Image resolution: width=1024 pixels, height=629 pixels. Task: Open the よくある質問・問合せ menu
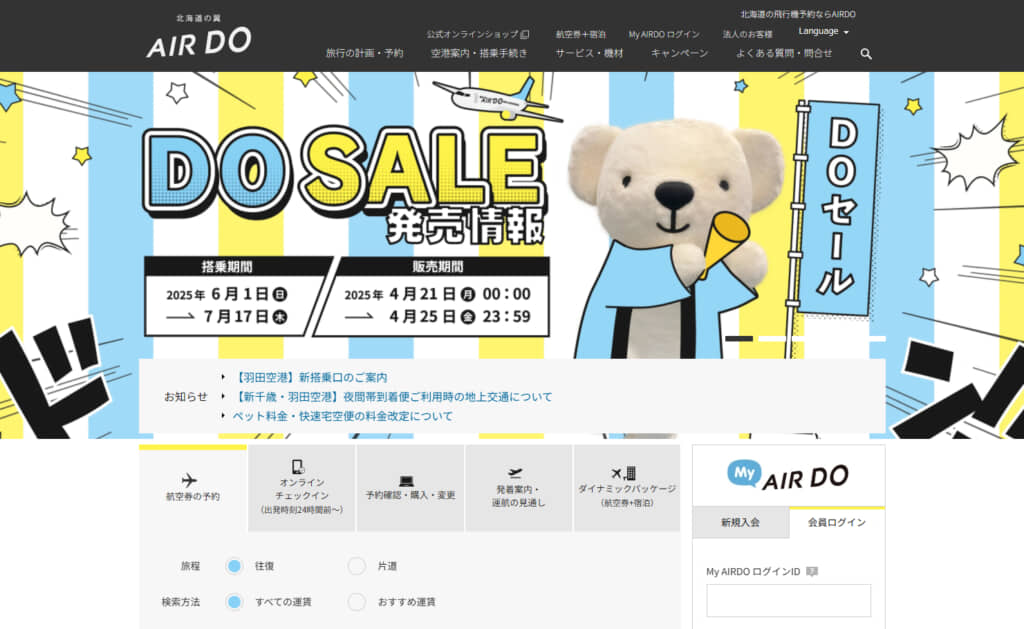coord(784,54)
